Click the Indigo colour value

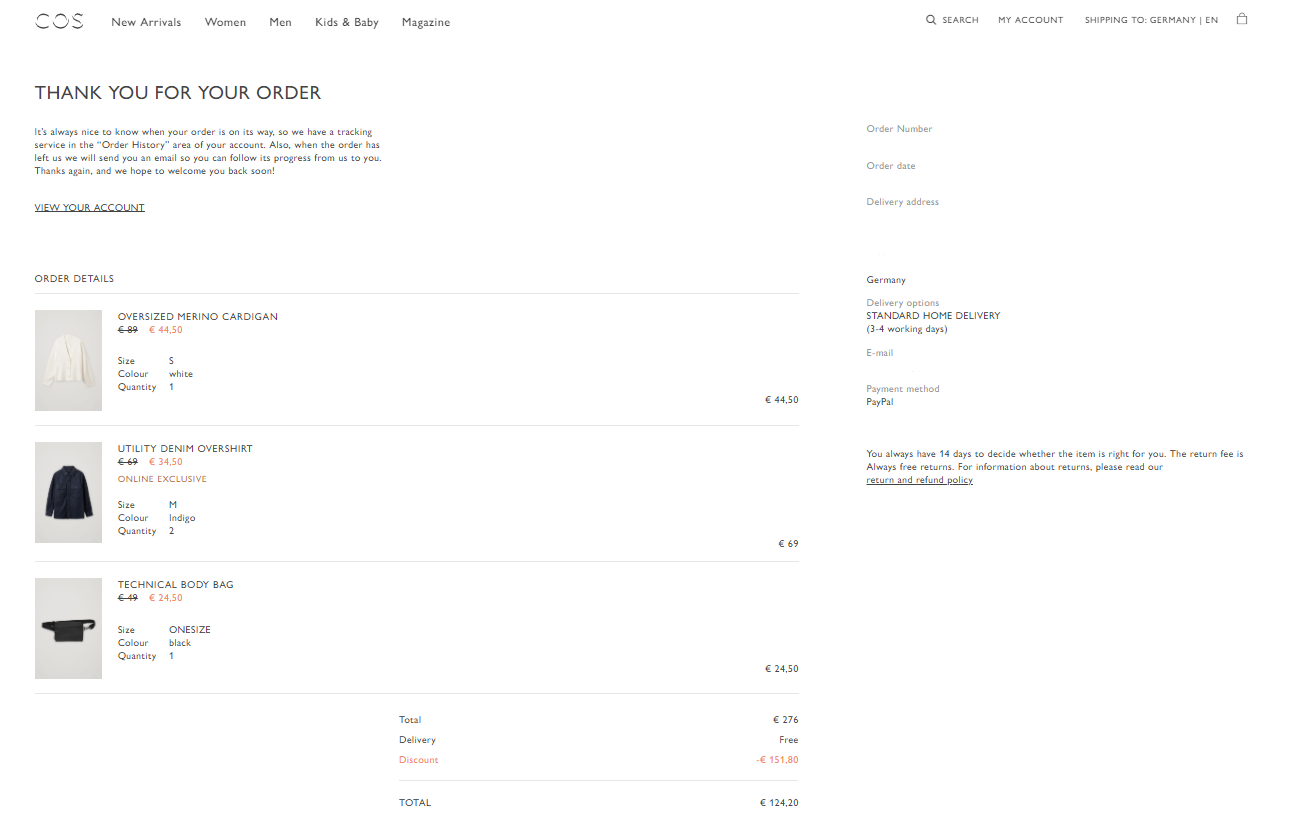(182, 518)
